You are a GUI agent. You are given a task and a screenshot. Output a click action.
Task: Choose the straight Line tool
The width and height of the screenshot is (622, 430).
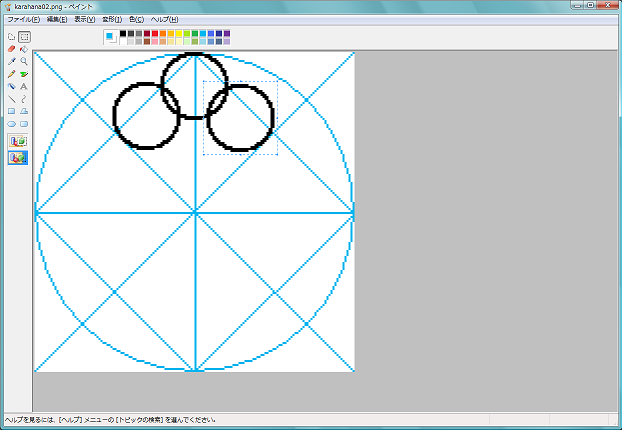pos(12,99)
